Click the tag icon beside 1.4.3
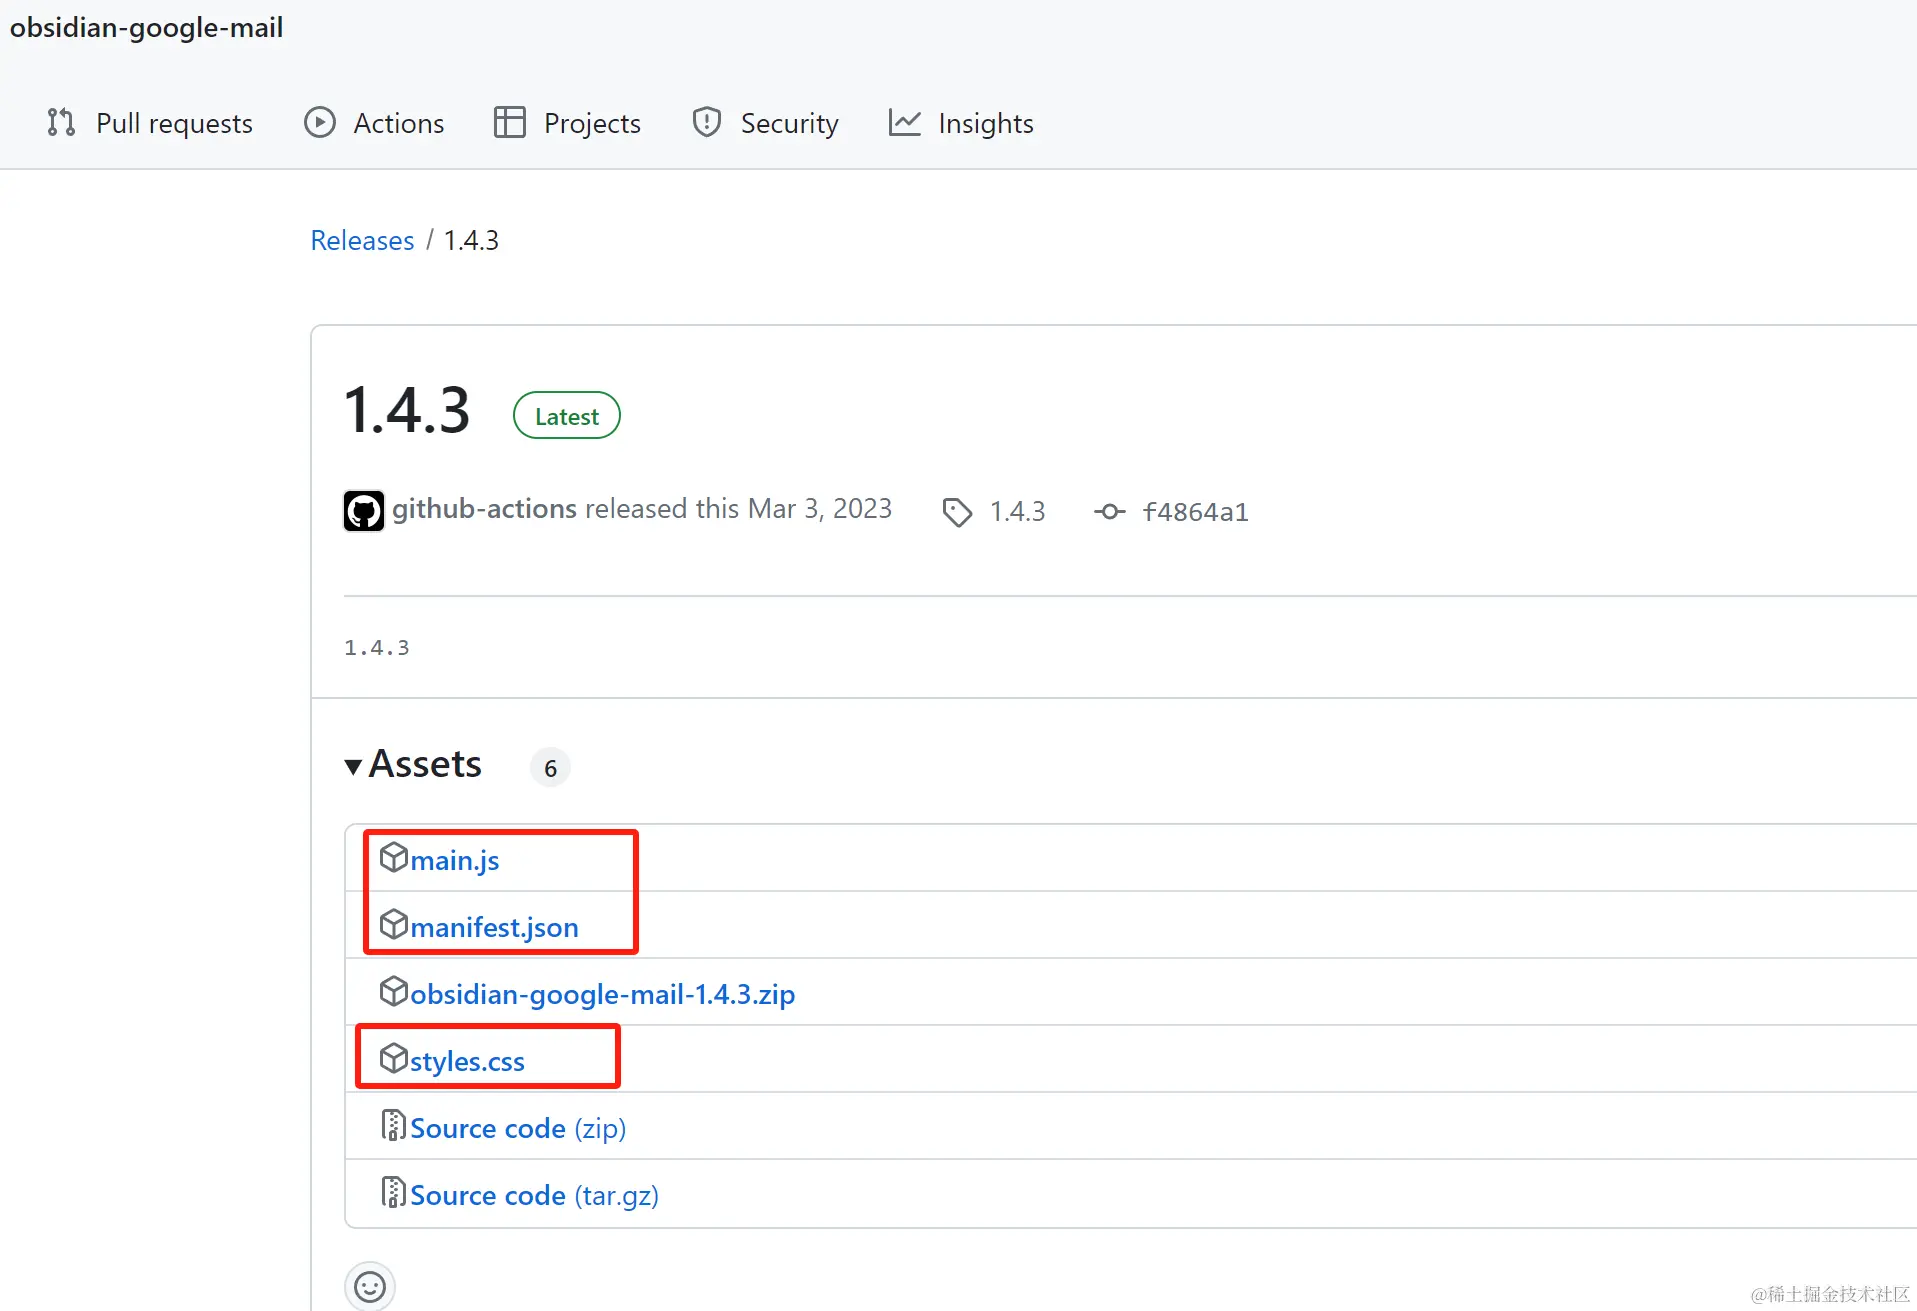The height and width of the screenshot is (1311, 1917). pyautogui.click(x=957, y=512)
